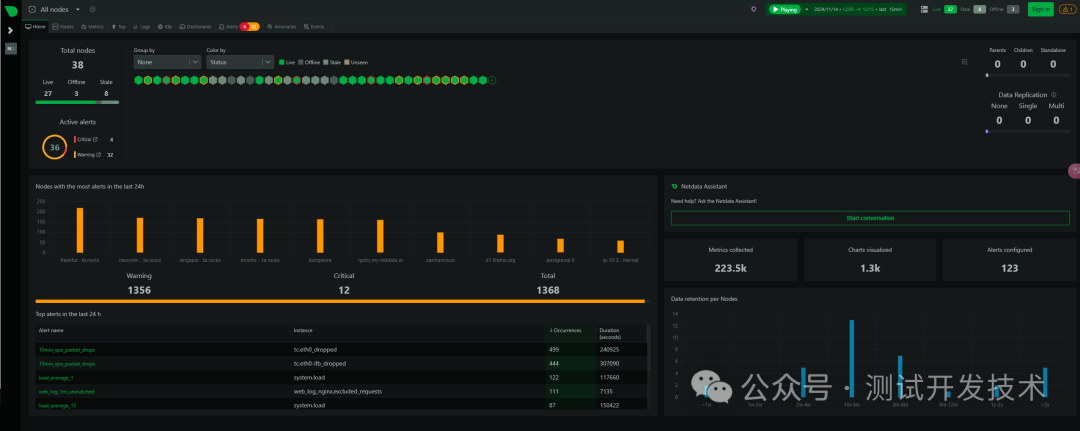The width and height of the screenshot is (1080, 431).
Task: Click the Offline legend swatch
Action: point(300,62)
